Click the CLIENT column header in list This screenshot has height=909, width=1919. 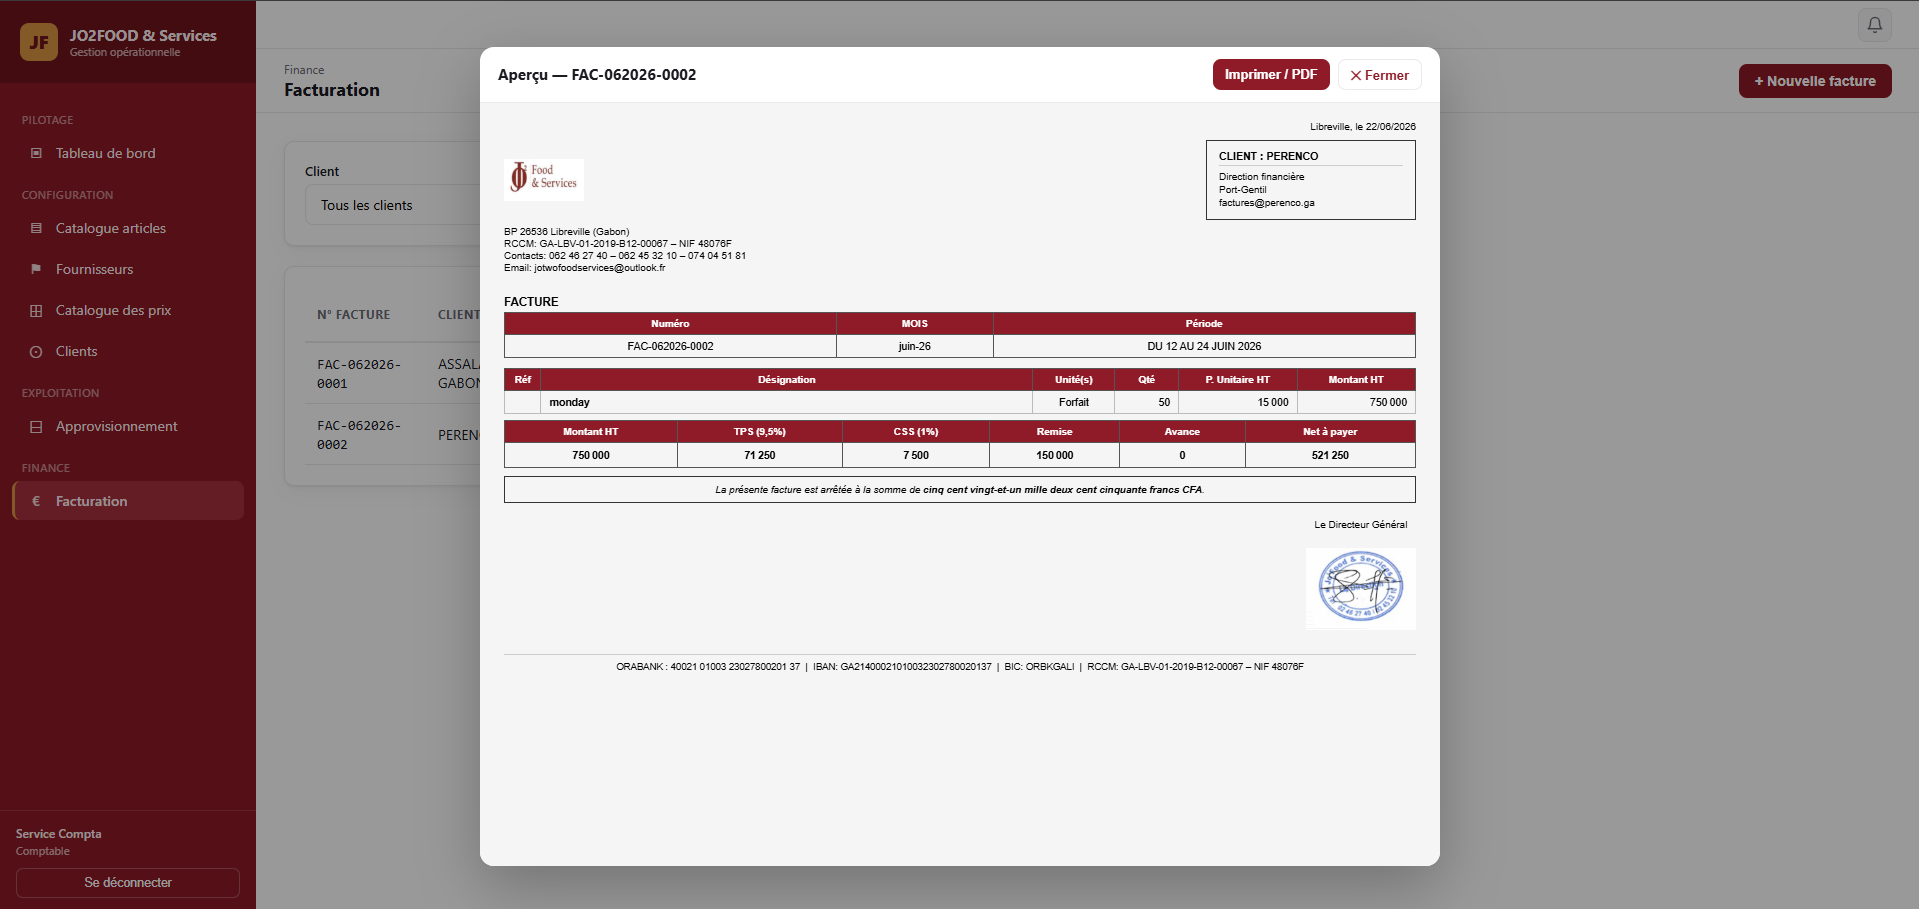pos(459,315)
